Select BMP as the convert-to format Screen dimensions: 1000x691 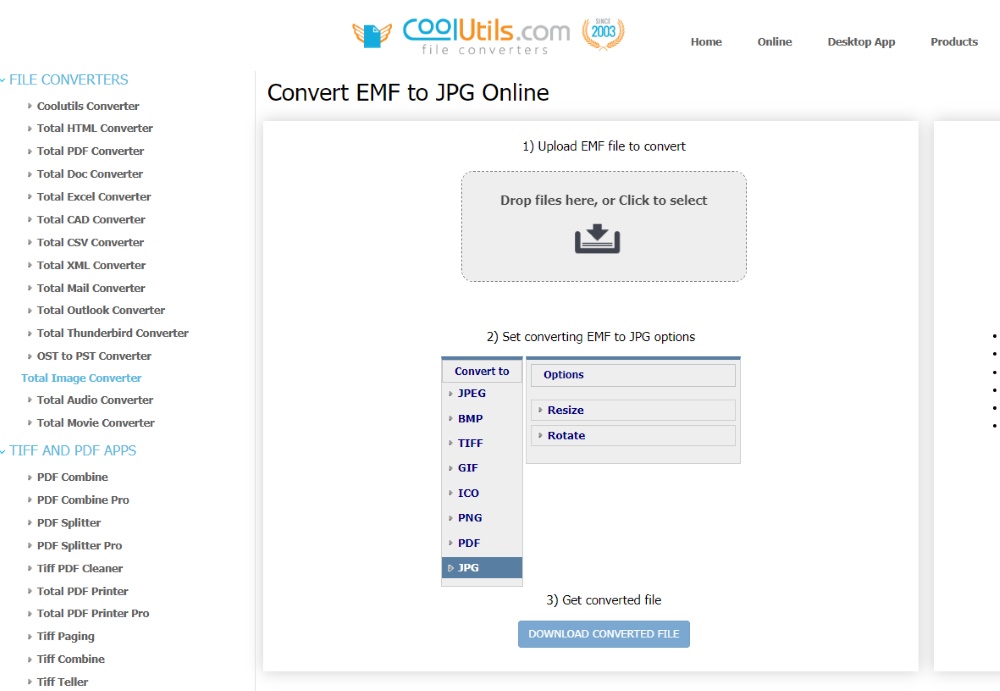(470, 419)
